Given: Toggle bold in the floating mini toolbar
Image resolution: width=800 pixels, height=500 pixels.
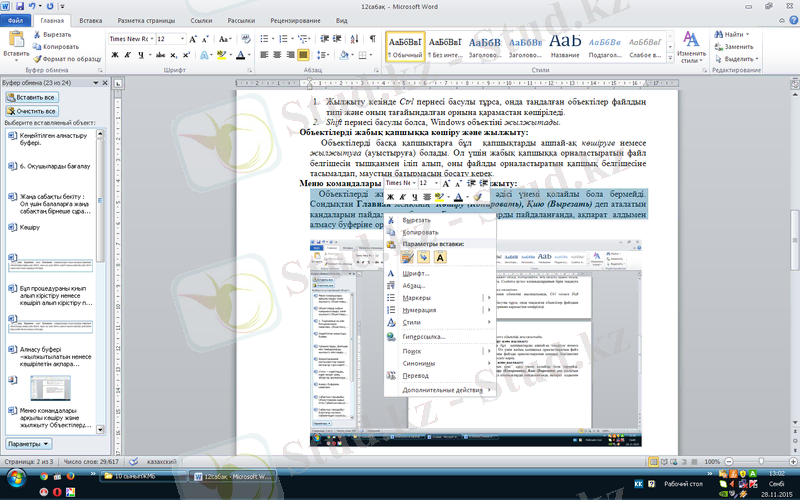Looking at the screenshot, I should [391, 197].
